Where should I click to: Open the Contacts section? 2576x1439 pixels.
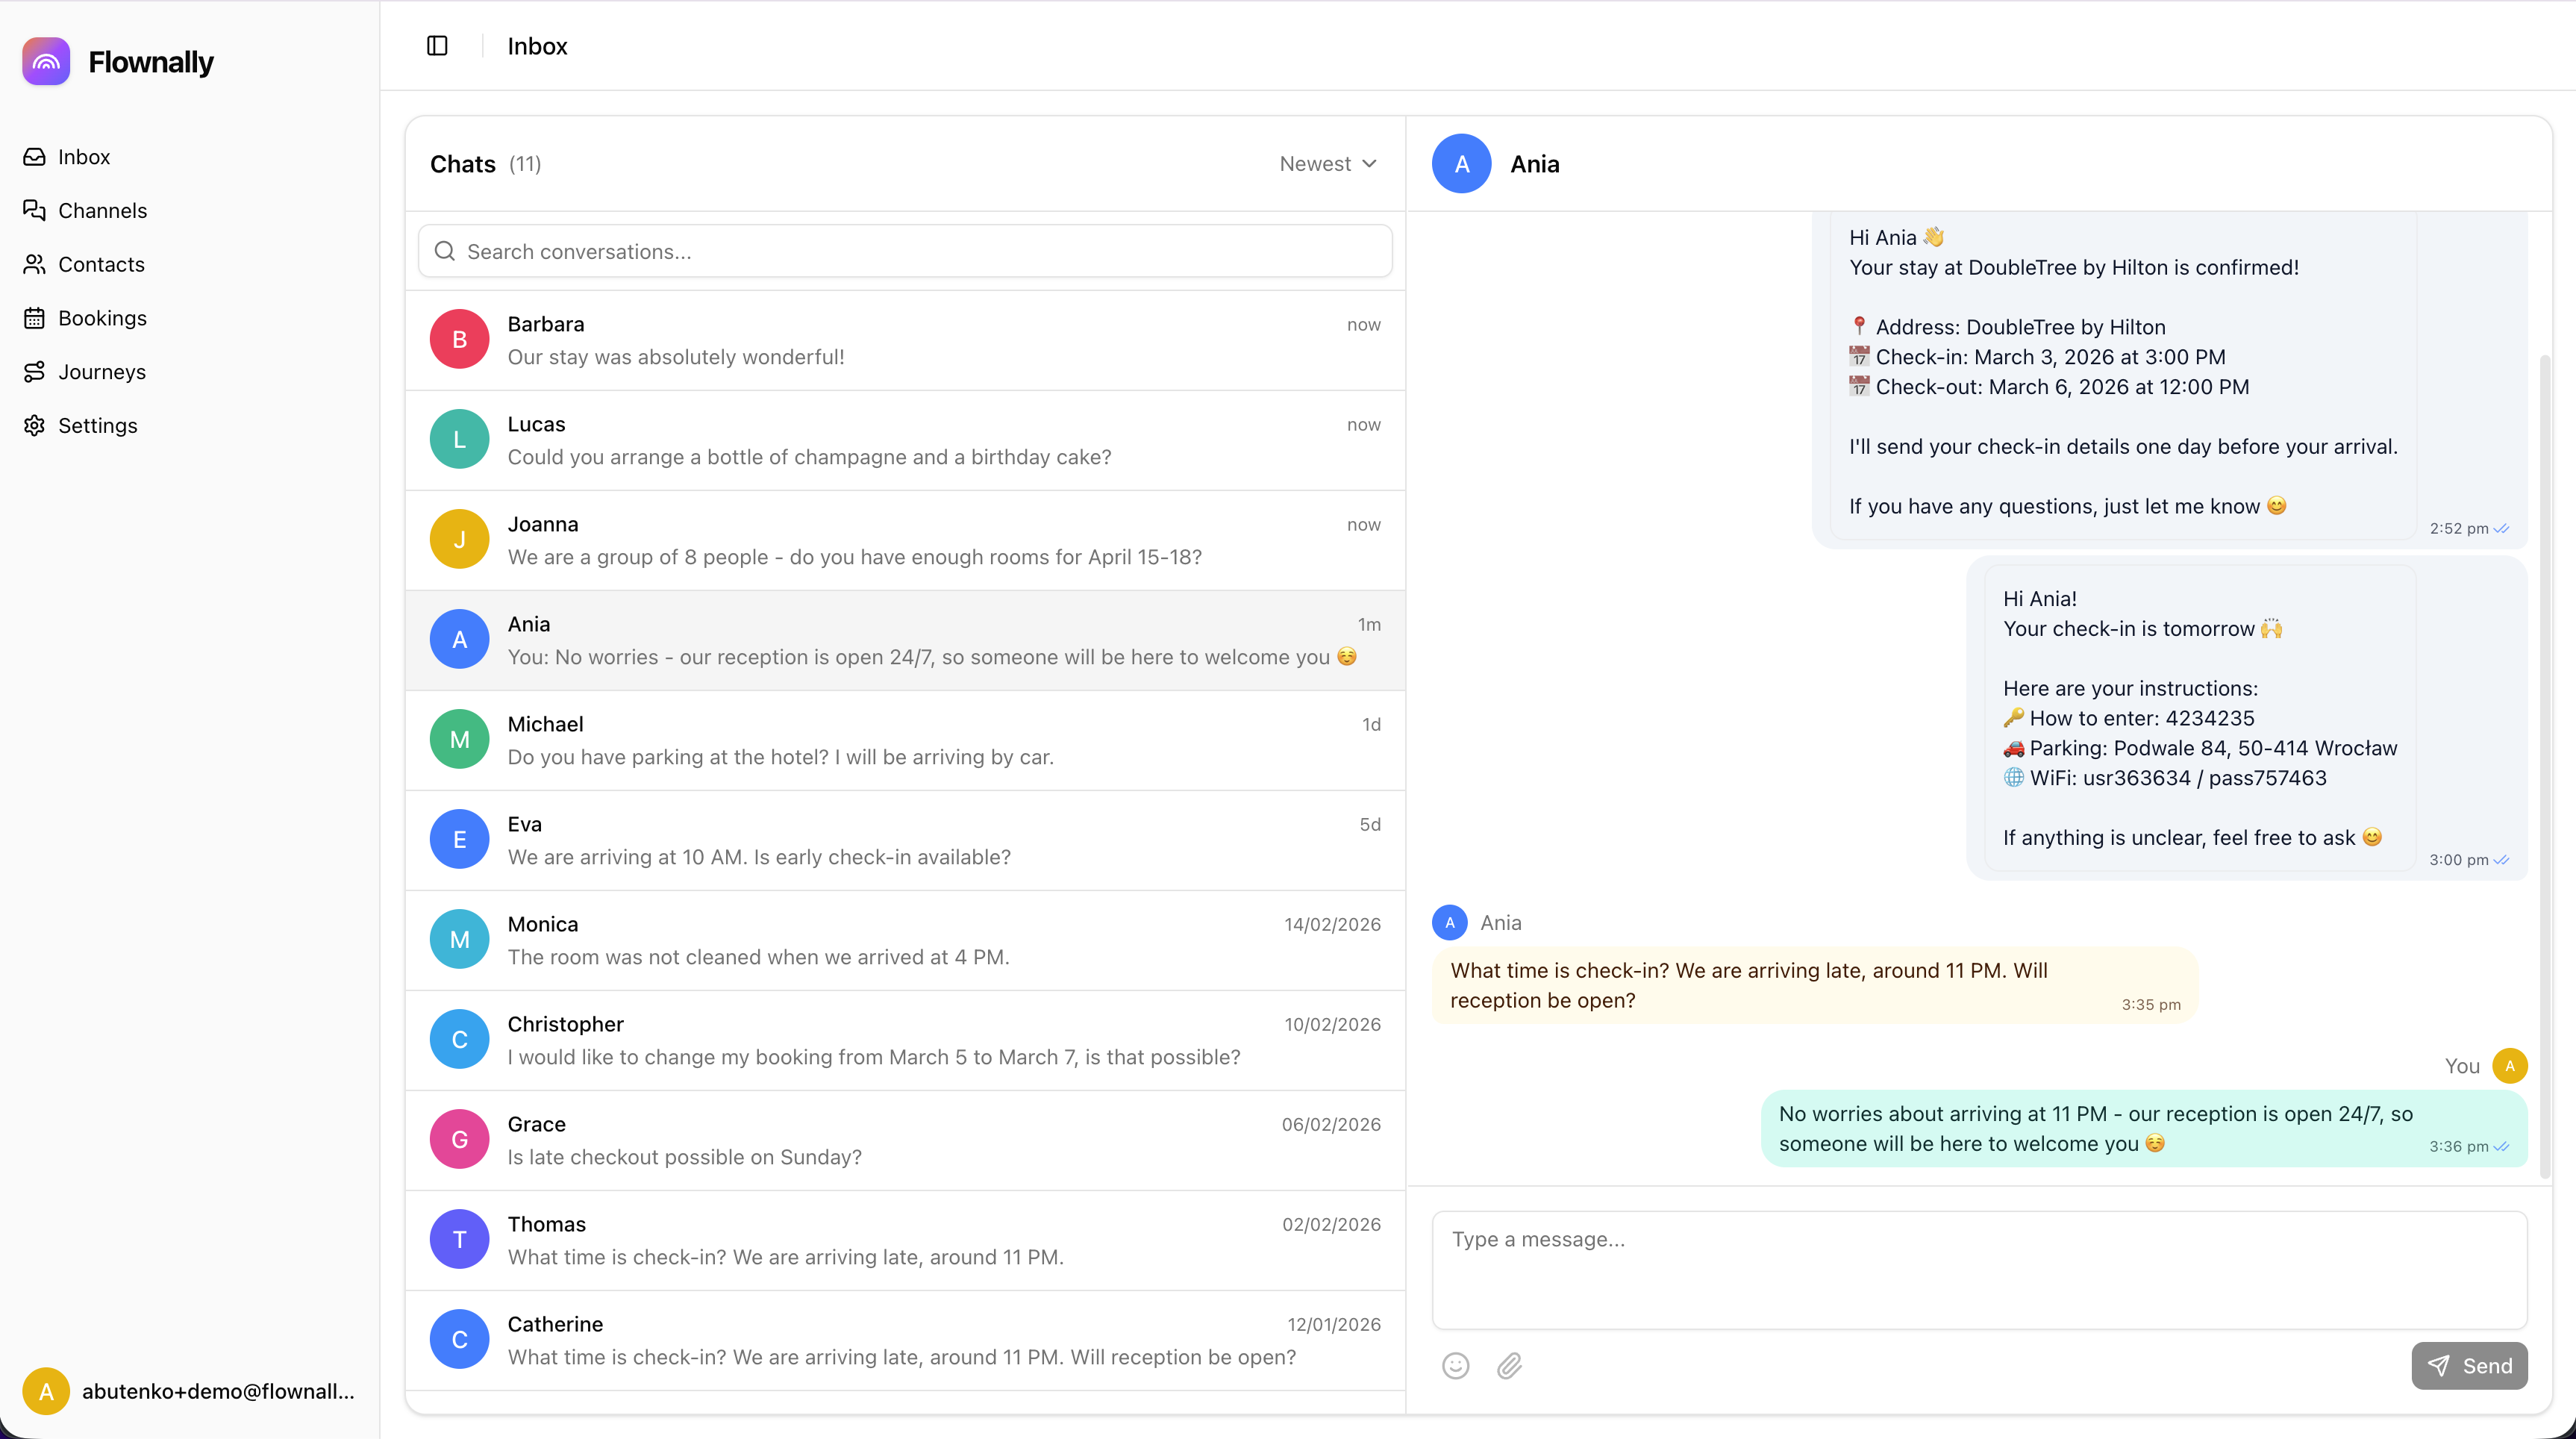click(x=101, y=264)
